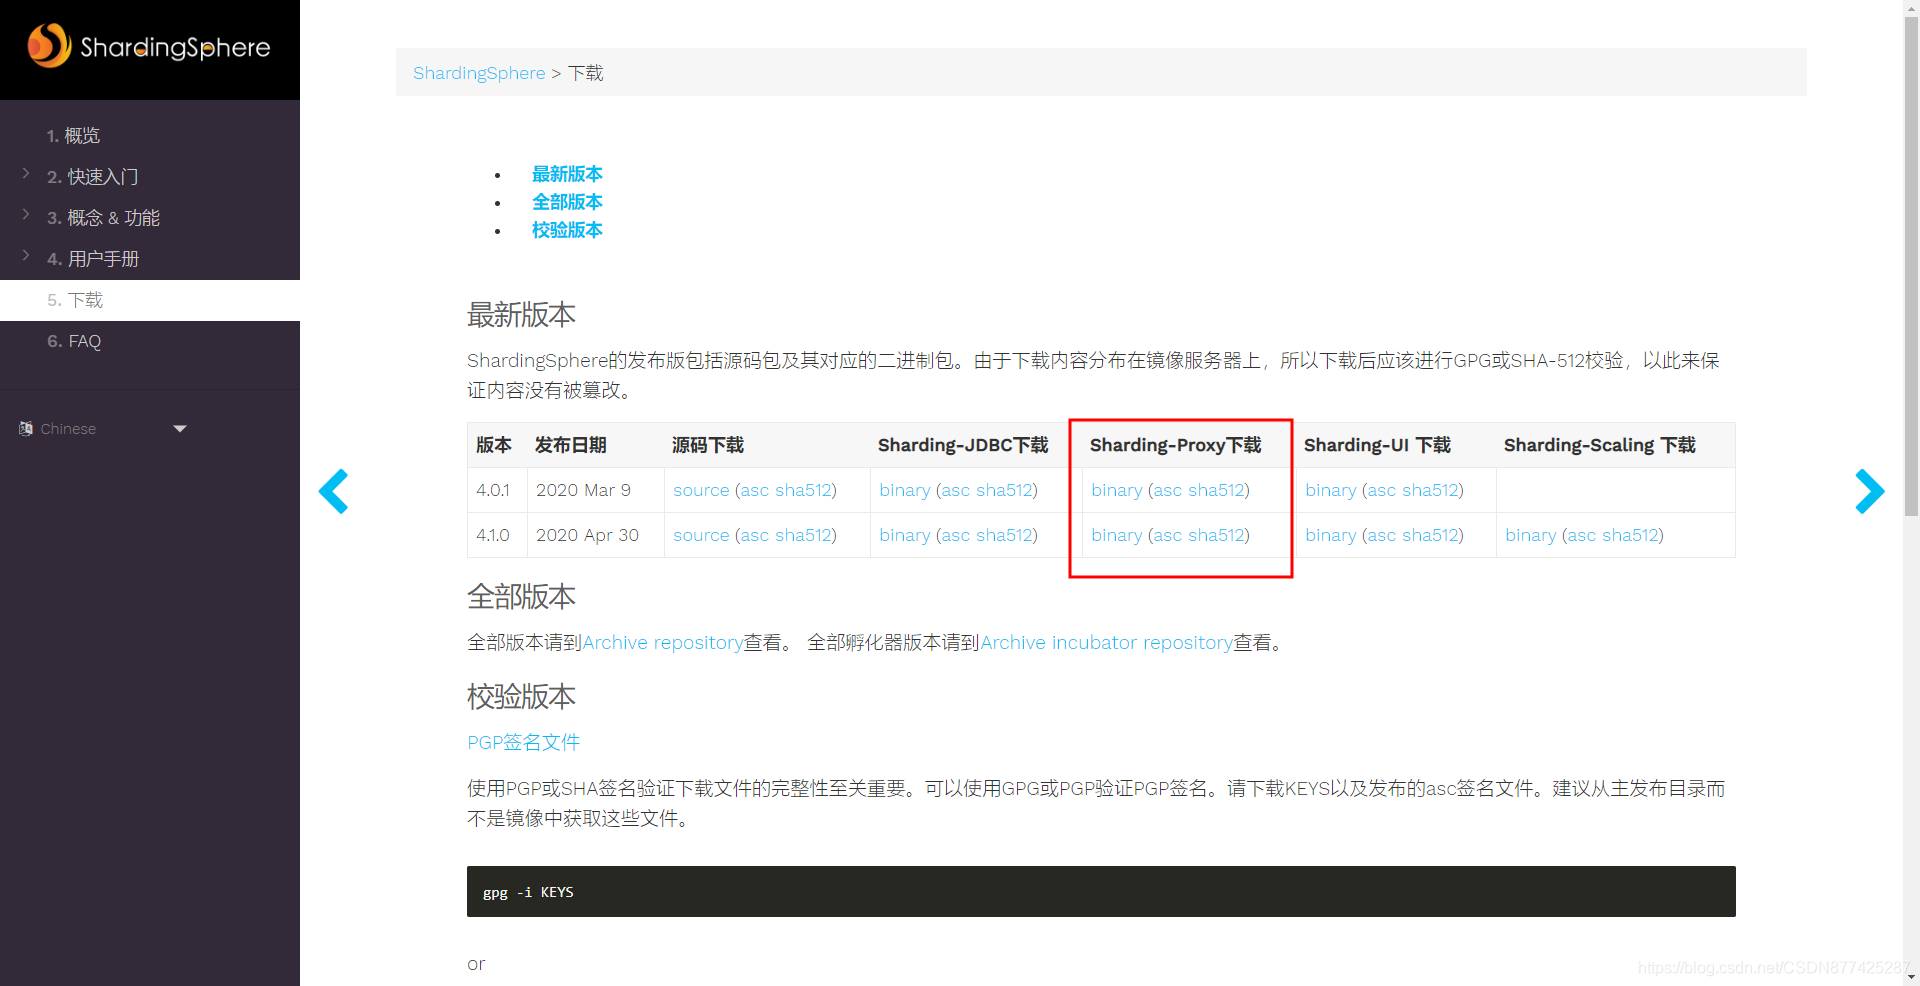Screen dimensions: 1920x986
Task: Click the 2020 Mar 9 date cell
Action: (595, 490)
